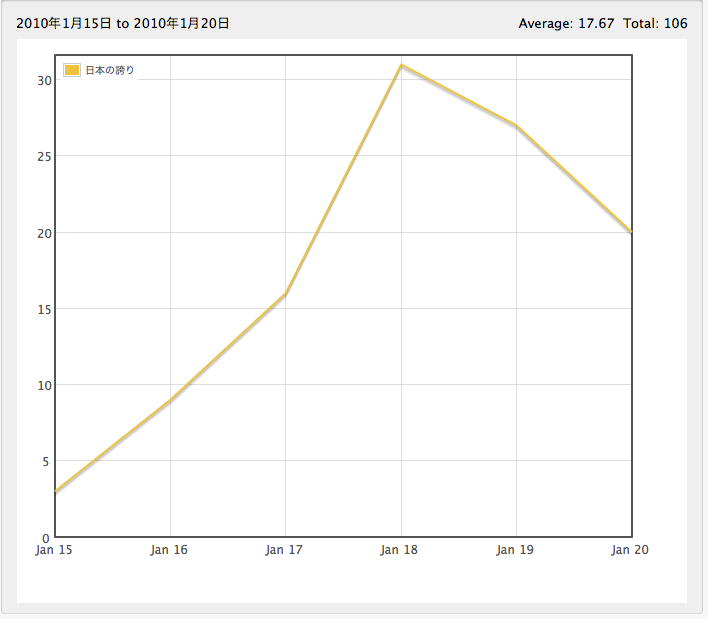
Task: Click the line data point at Jan 16
Action: 170,400
